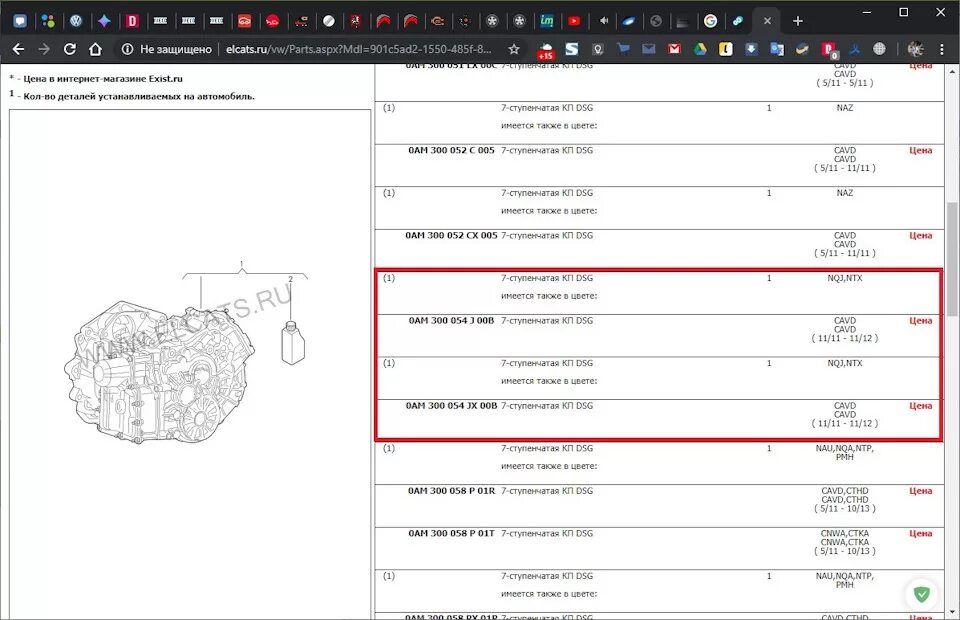960x620 pixels.
Task: Click 'Цена' for part 0AM 300 058 P 01R
Action: tap(920, 490)
